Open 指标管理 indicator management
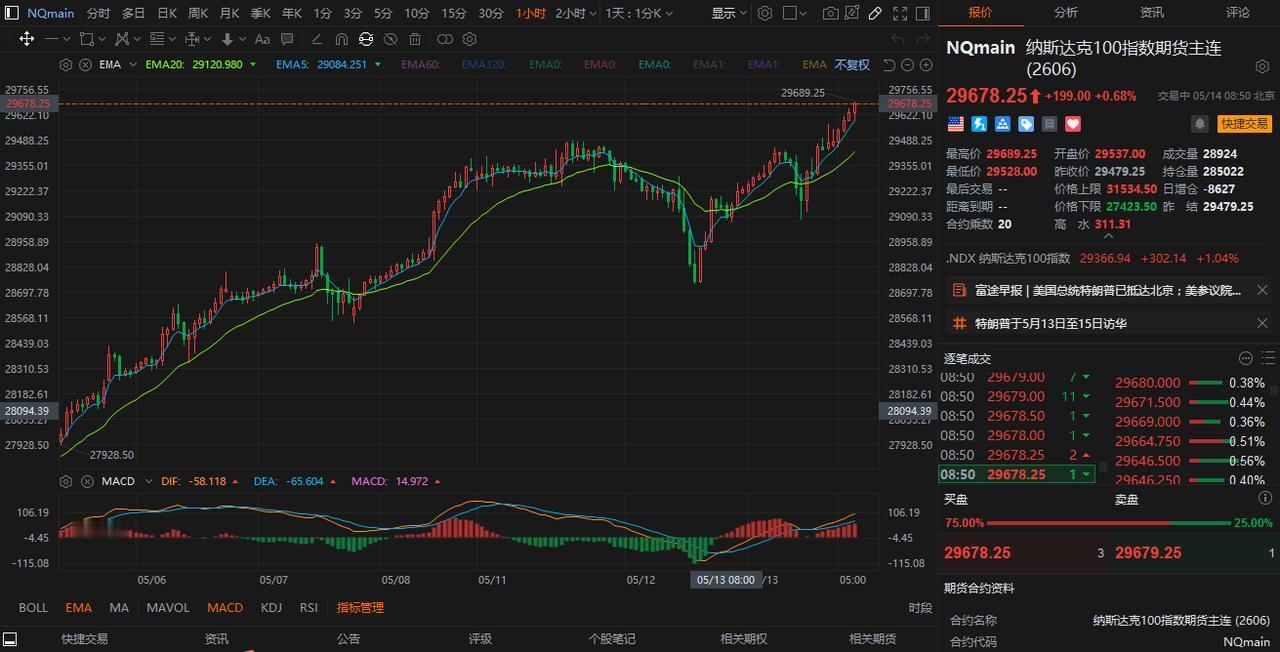 360,607
